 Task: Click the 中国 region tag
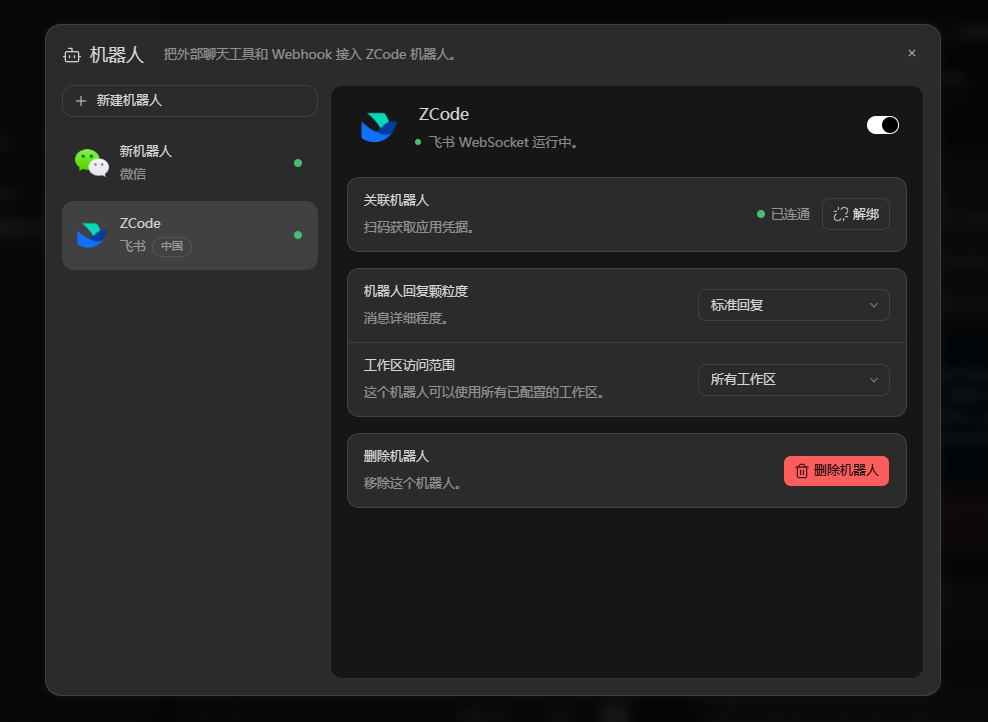click(172, 246)
